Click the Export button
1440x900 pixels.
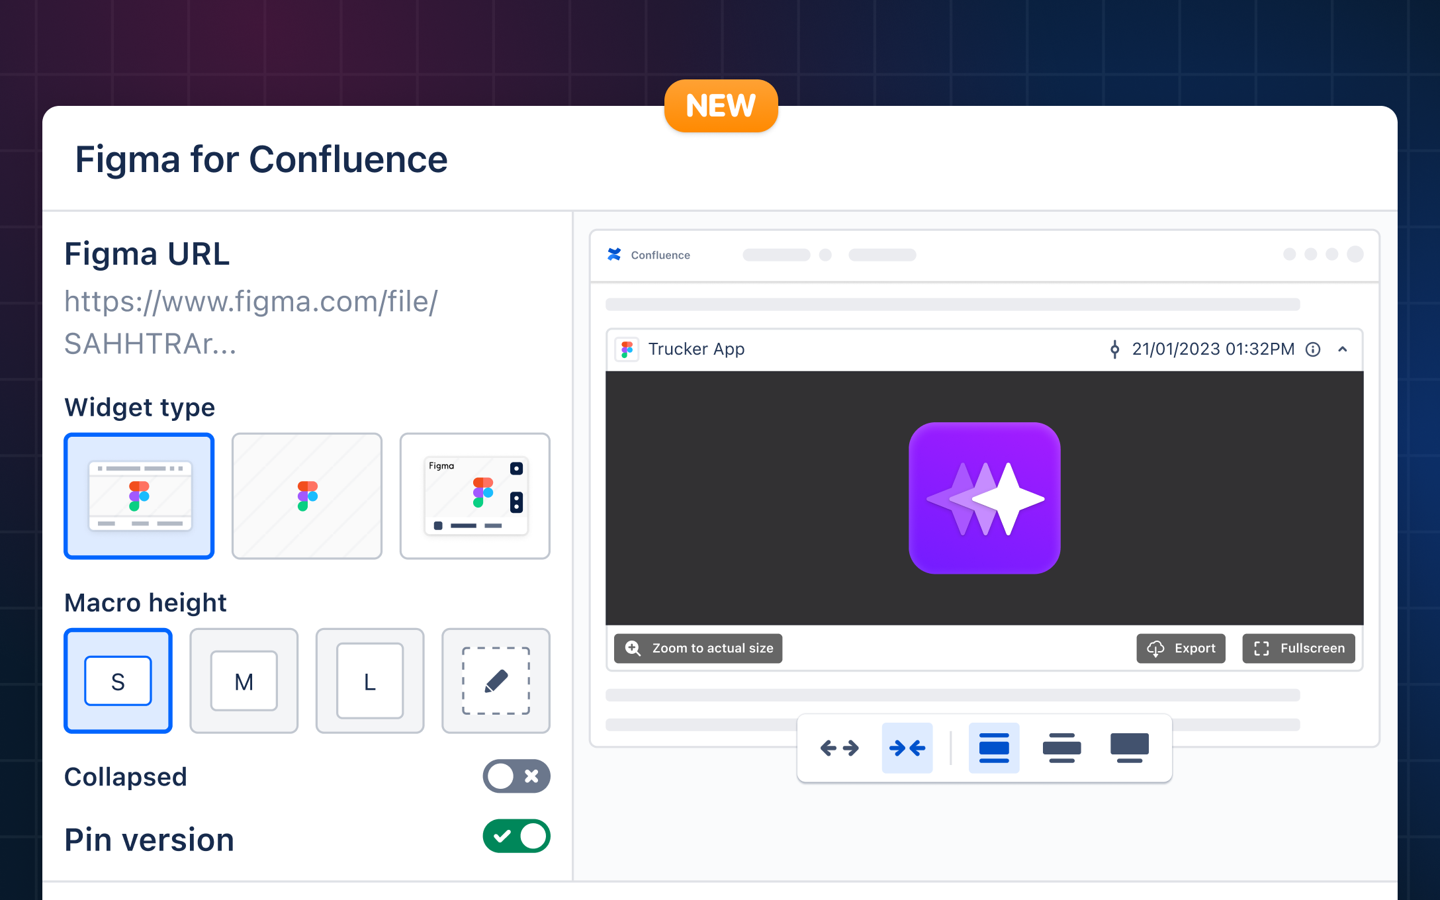point(1181,648)
